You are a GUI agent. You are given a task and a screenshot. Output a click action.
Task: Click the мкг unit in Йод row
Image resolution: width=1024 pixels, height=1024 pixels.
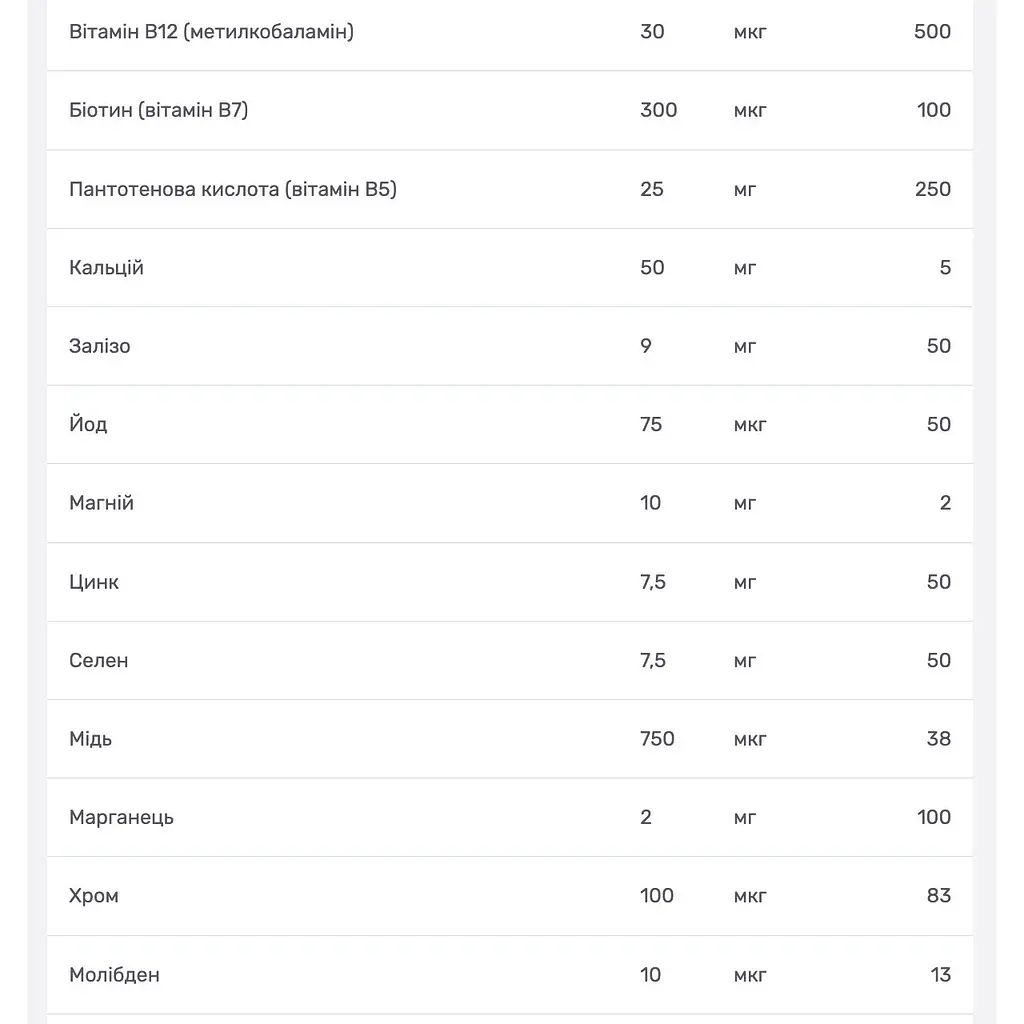[x=750, y=425]
